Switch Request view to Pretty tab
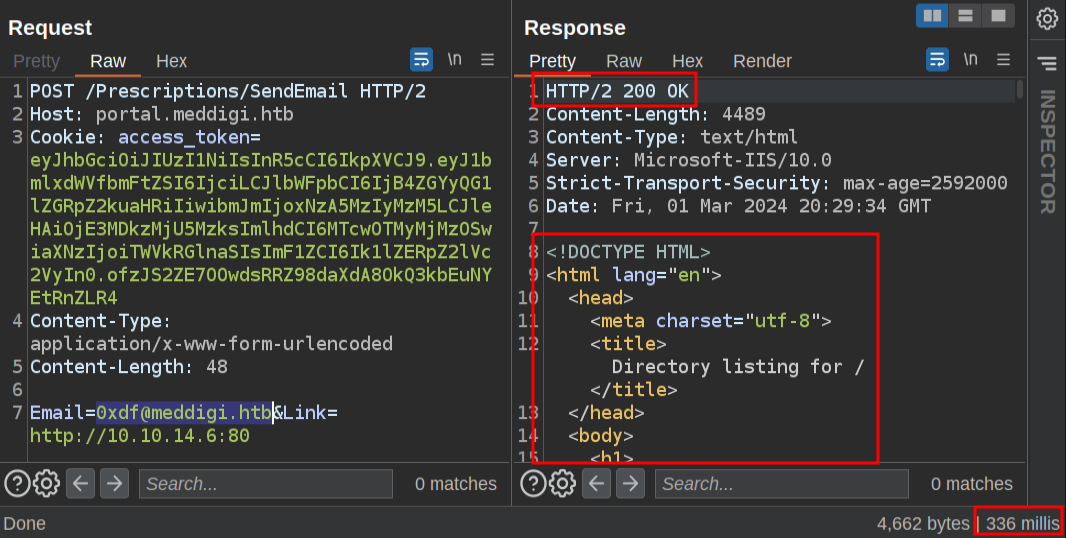This screenshot has height=538, width=1066. click(37, 61)
